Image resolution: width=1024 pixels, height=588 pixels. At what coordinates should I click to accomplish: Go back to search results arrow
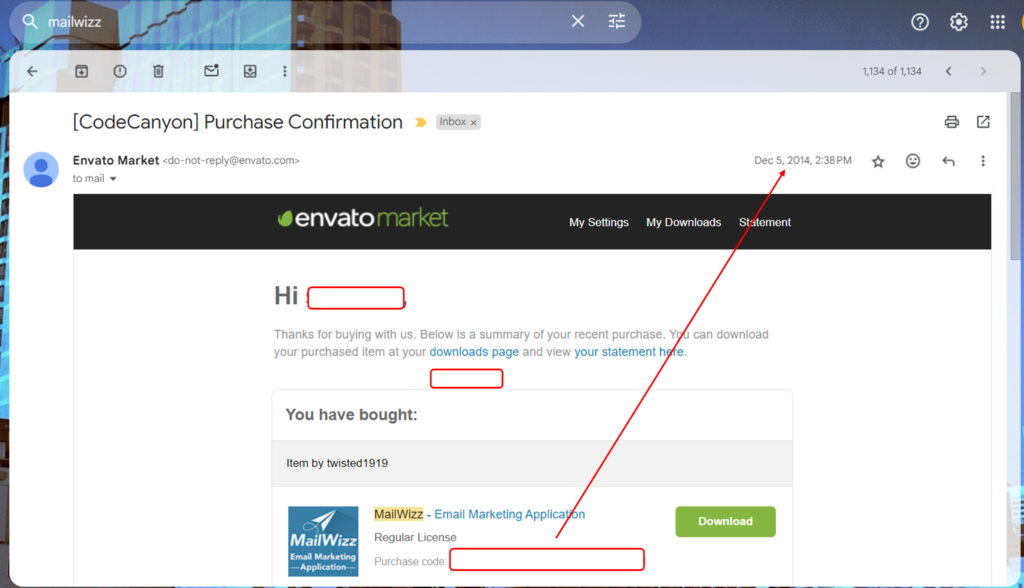33,71
